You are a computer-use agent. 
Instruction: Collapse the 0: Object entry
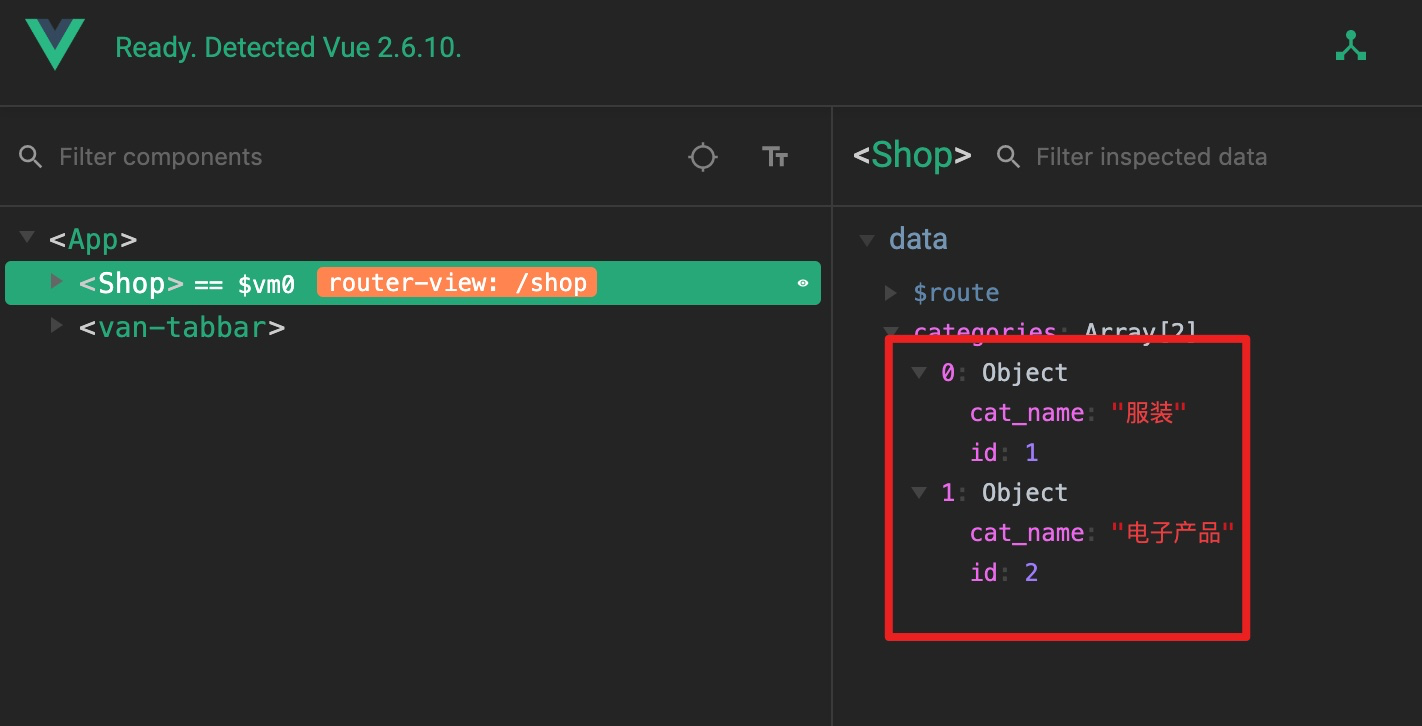coord(919,373)
